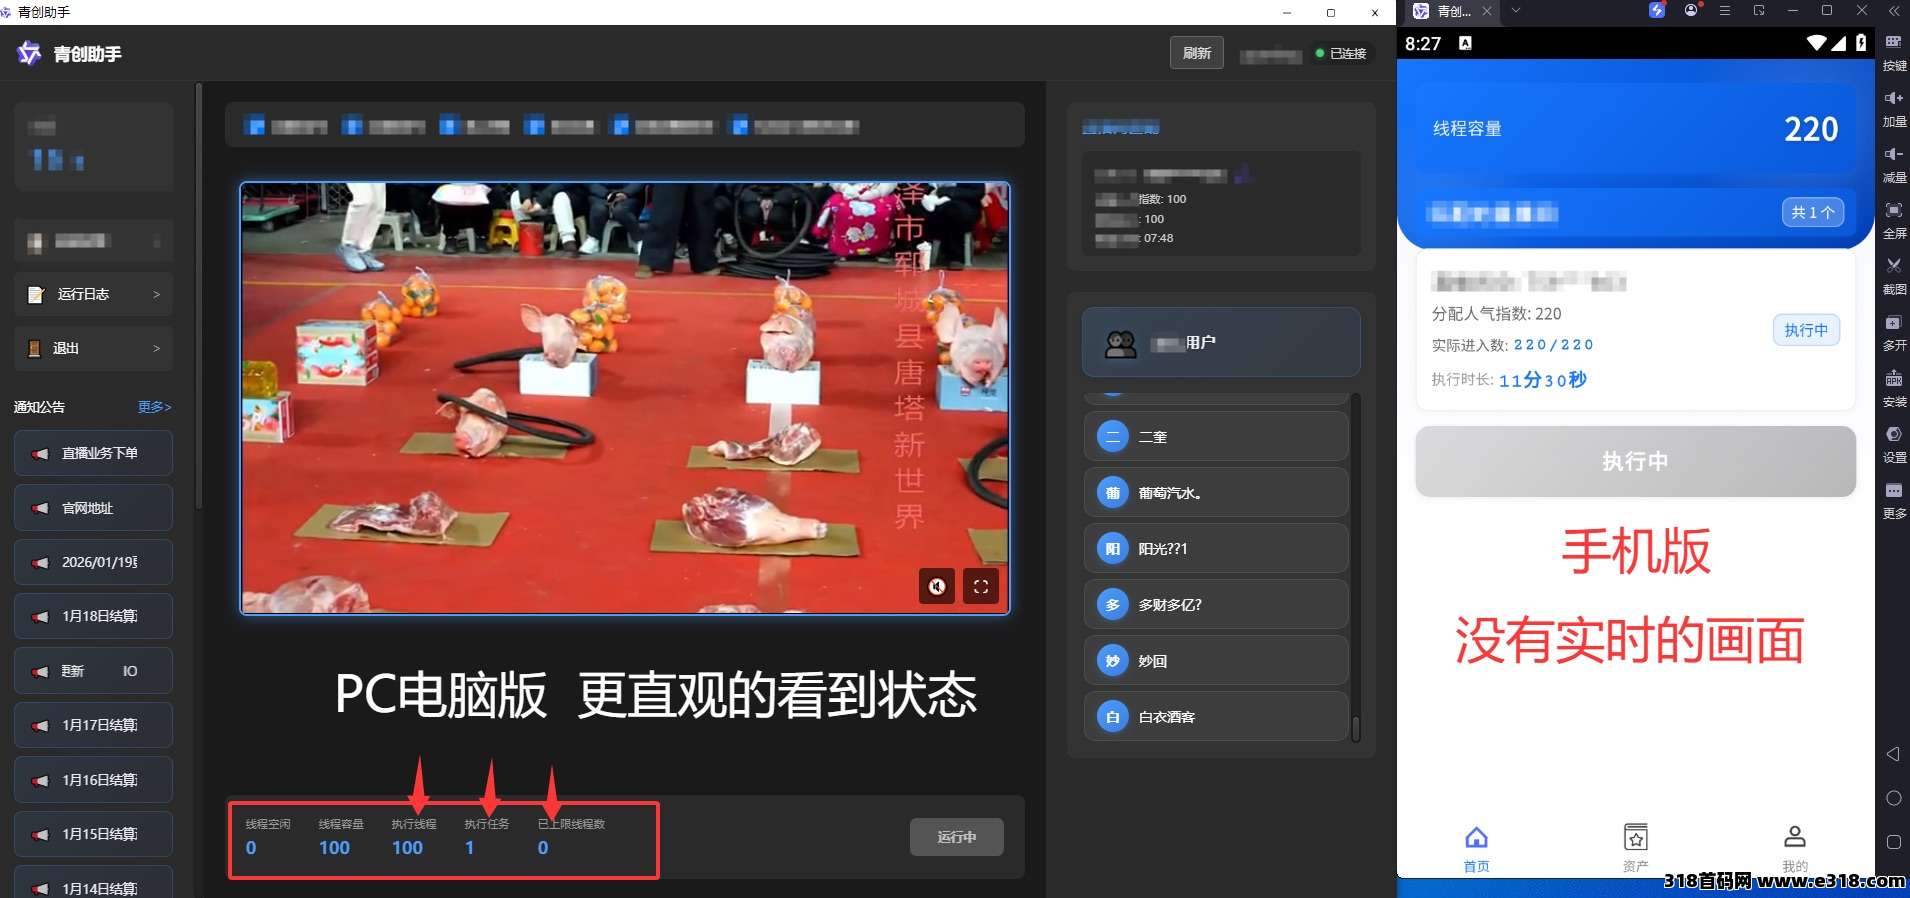Viewport: 1910px width, 898px height.
Task: Open multi-instance 多开 icon
Action: click(1894, 323)
